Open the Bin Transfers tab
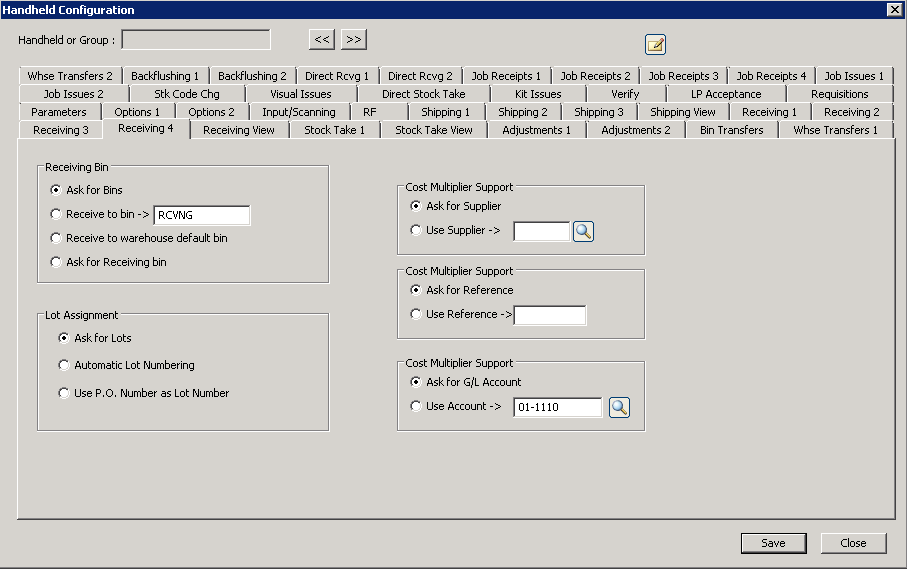This screenshot has height=569, width=907. pyautogui.click(x=731, y=130)
